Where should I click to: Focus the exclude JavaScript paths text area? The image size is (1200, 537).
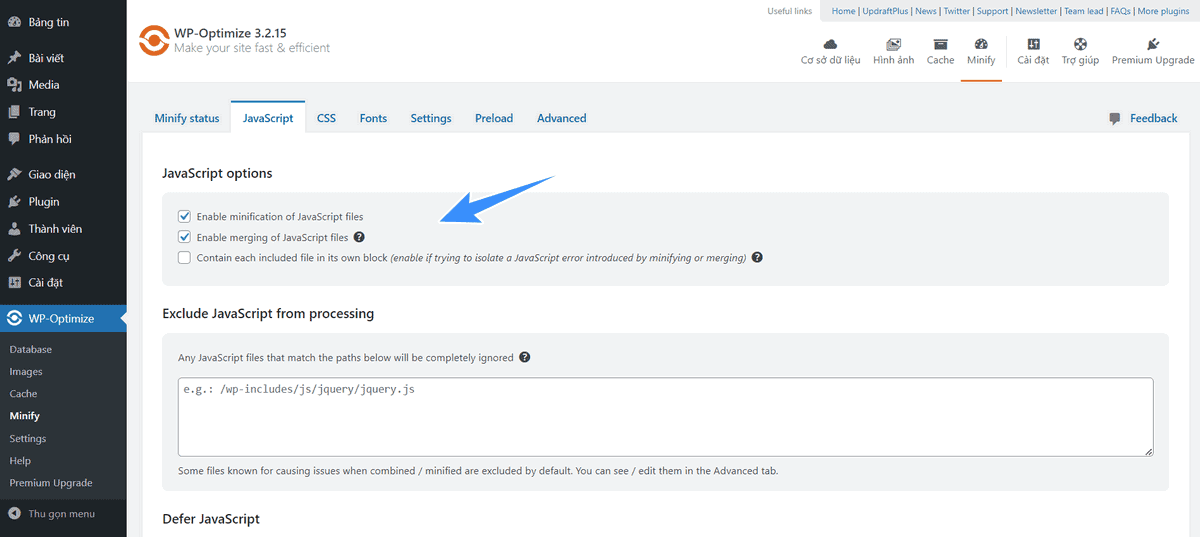666,417
